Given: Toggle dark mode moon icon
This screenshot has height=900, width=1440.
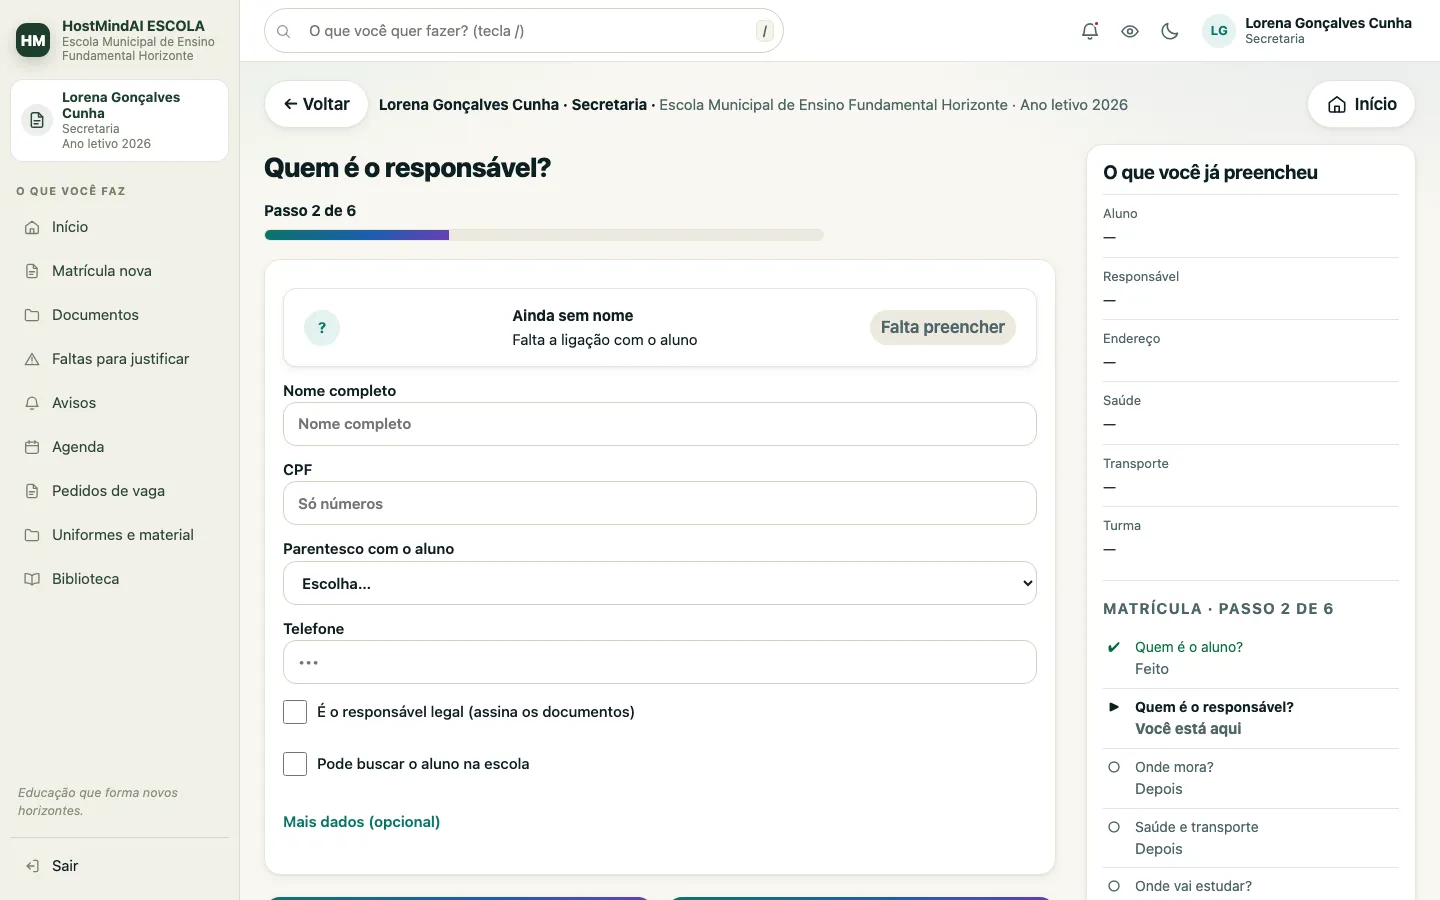Looking at the screenshot, I should 1170,31.
